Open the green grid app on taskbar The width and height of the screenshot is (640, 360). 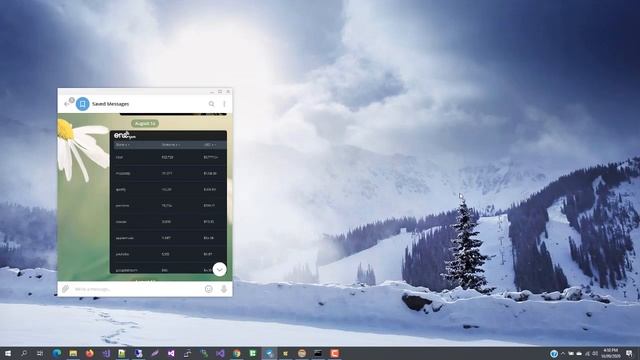tap(253, 353)
